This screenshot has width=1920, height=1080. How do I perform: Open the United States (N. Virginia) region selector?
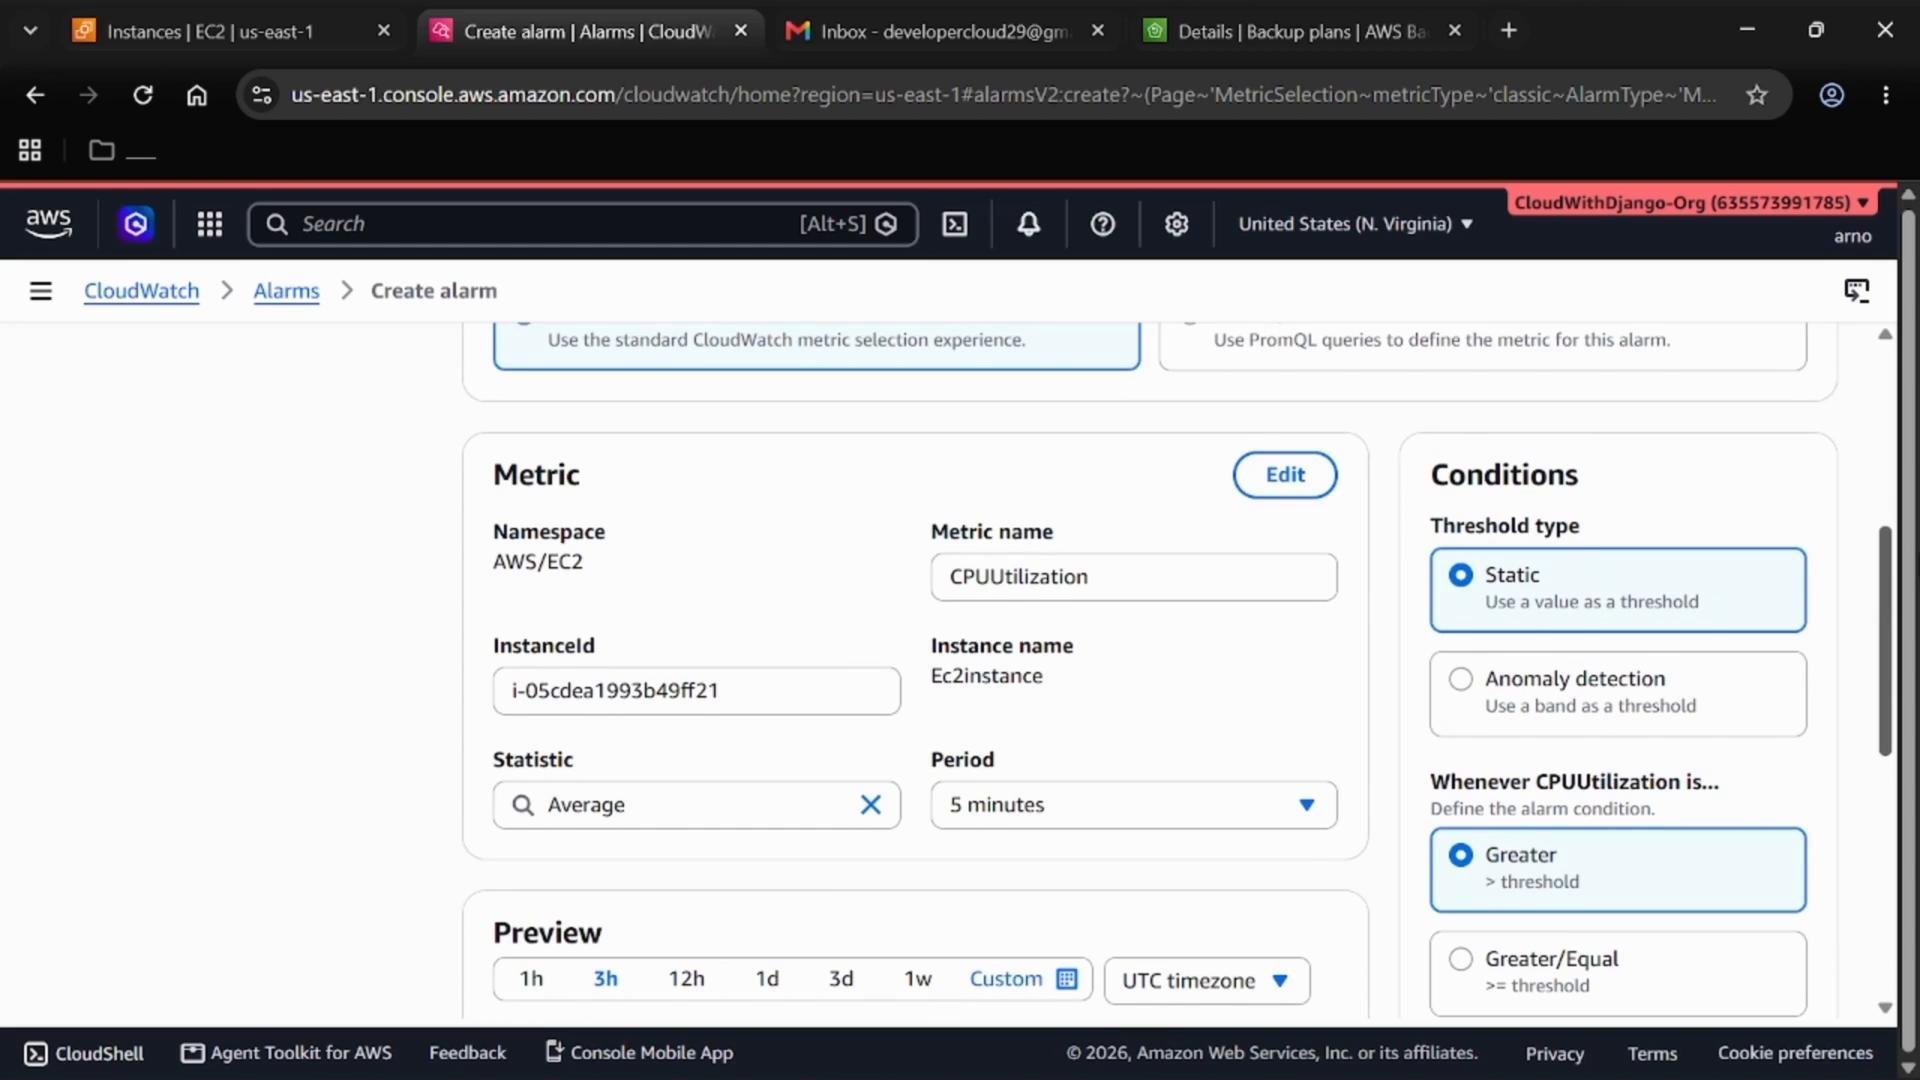point(1355,224)
